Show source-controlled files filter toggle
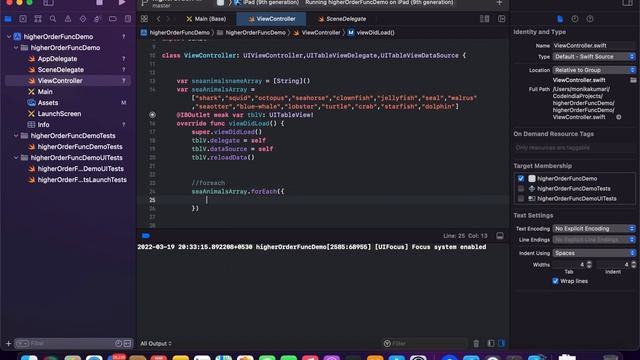 click(x=128, y=344)
